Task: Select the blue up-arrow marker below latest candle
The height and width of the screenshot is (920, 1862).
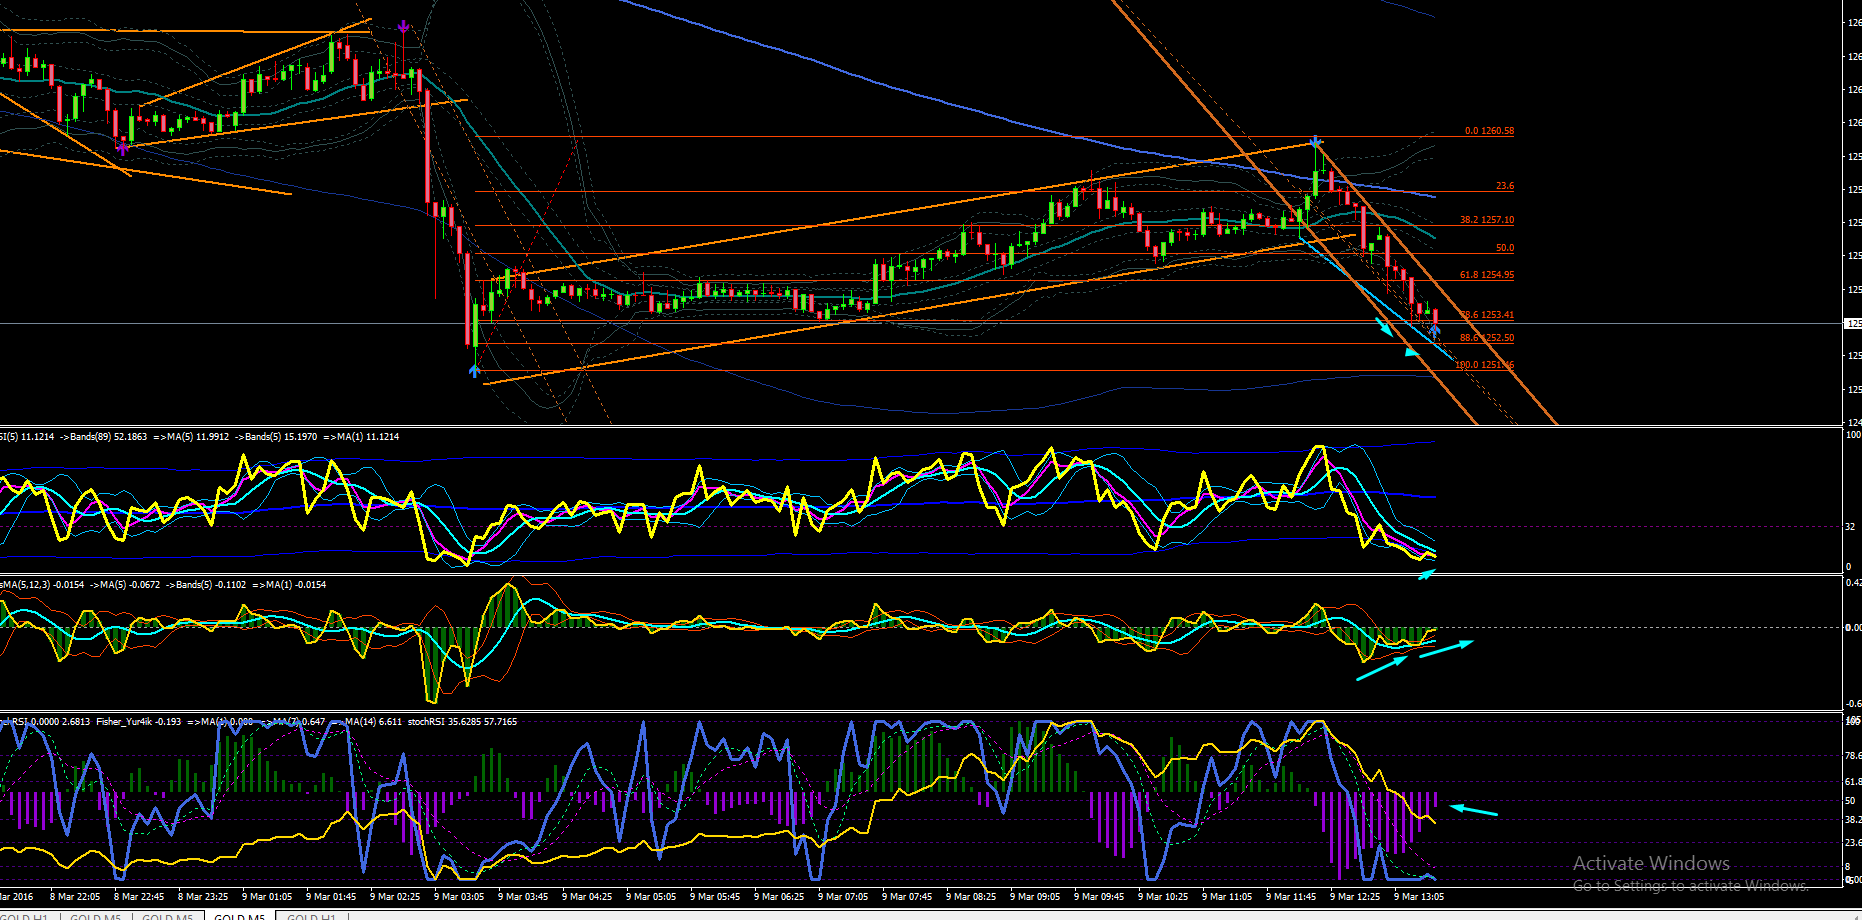Action: point(1435,329)
